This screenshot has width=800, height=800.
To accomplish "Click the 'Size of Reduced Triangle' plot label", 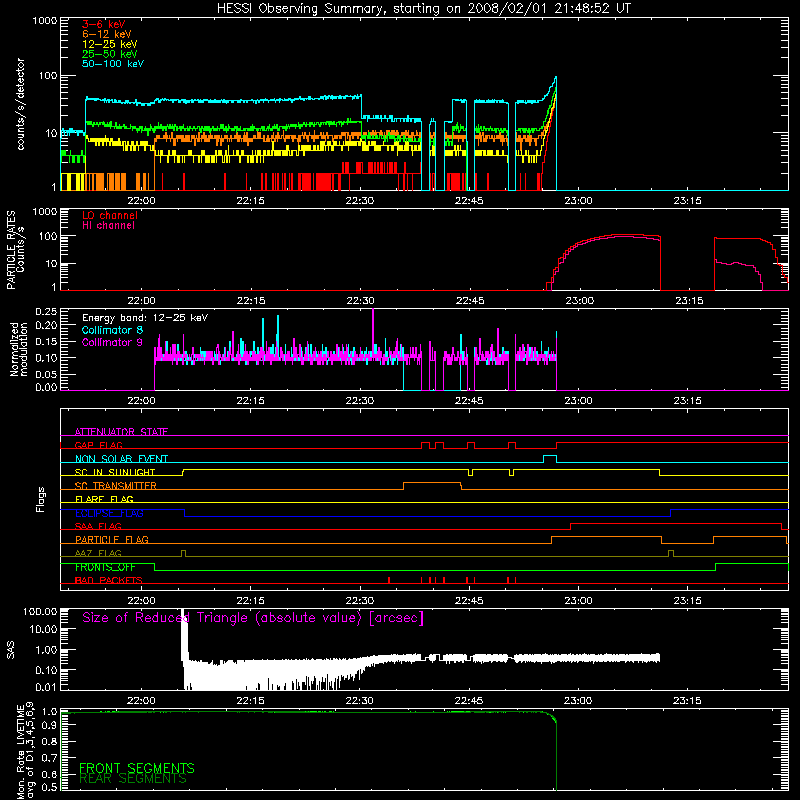I will pos(253,618).
